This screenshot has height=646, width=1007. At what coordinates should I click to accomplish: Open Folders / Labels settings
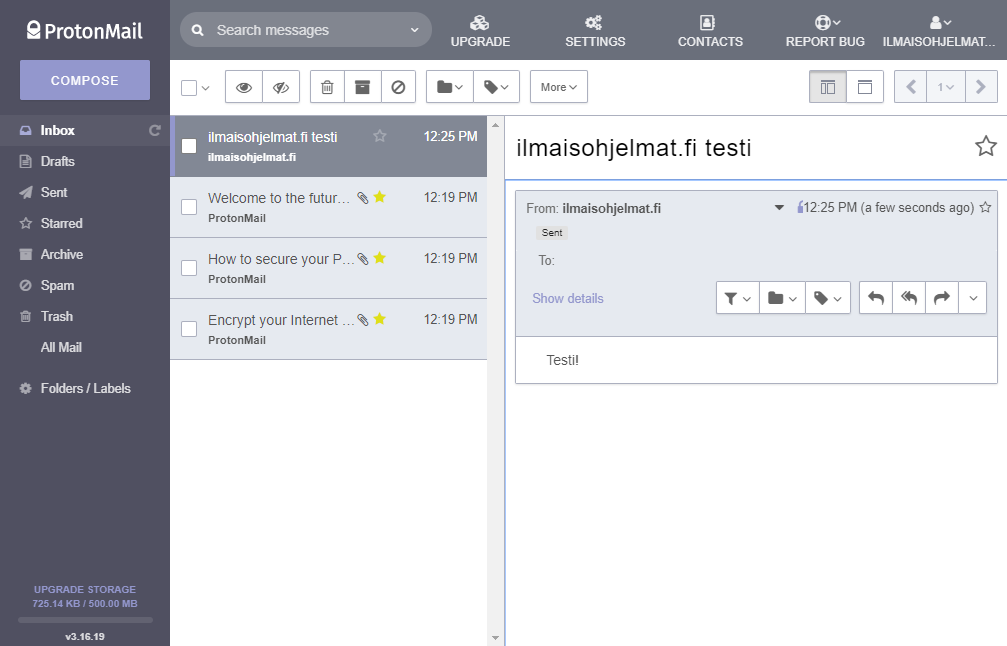point(85,388)
